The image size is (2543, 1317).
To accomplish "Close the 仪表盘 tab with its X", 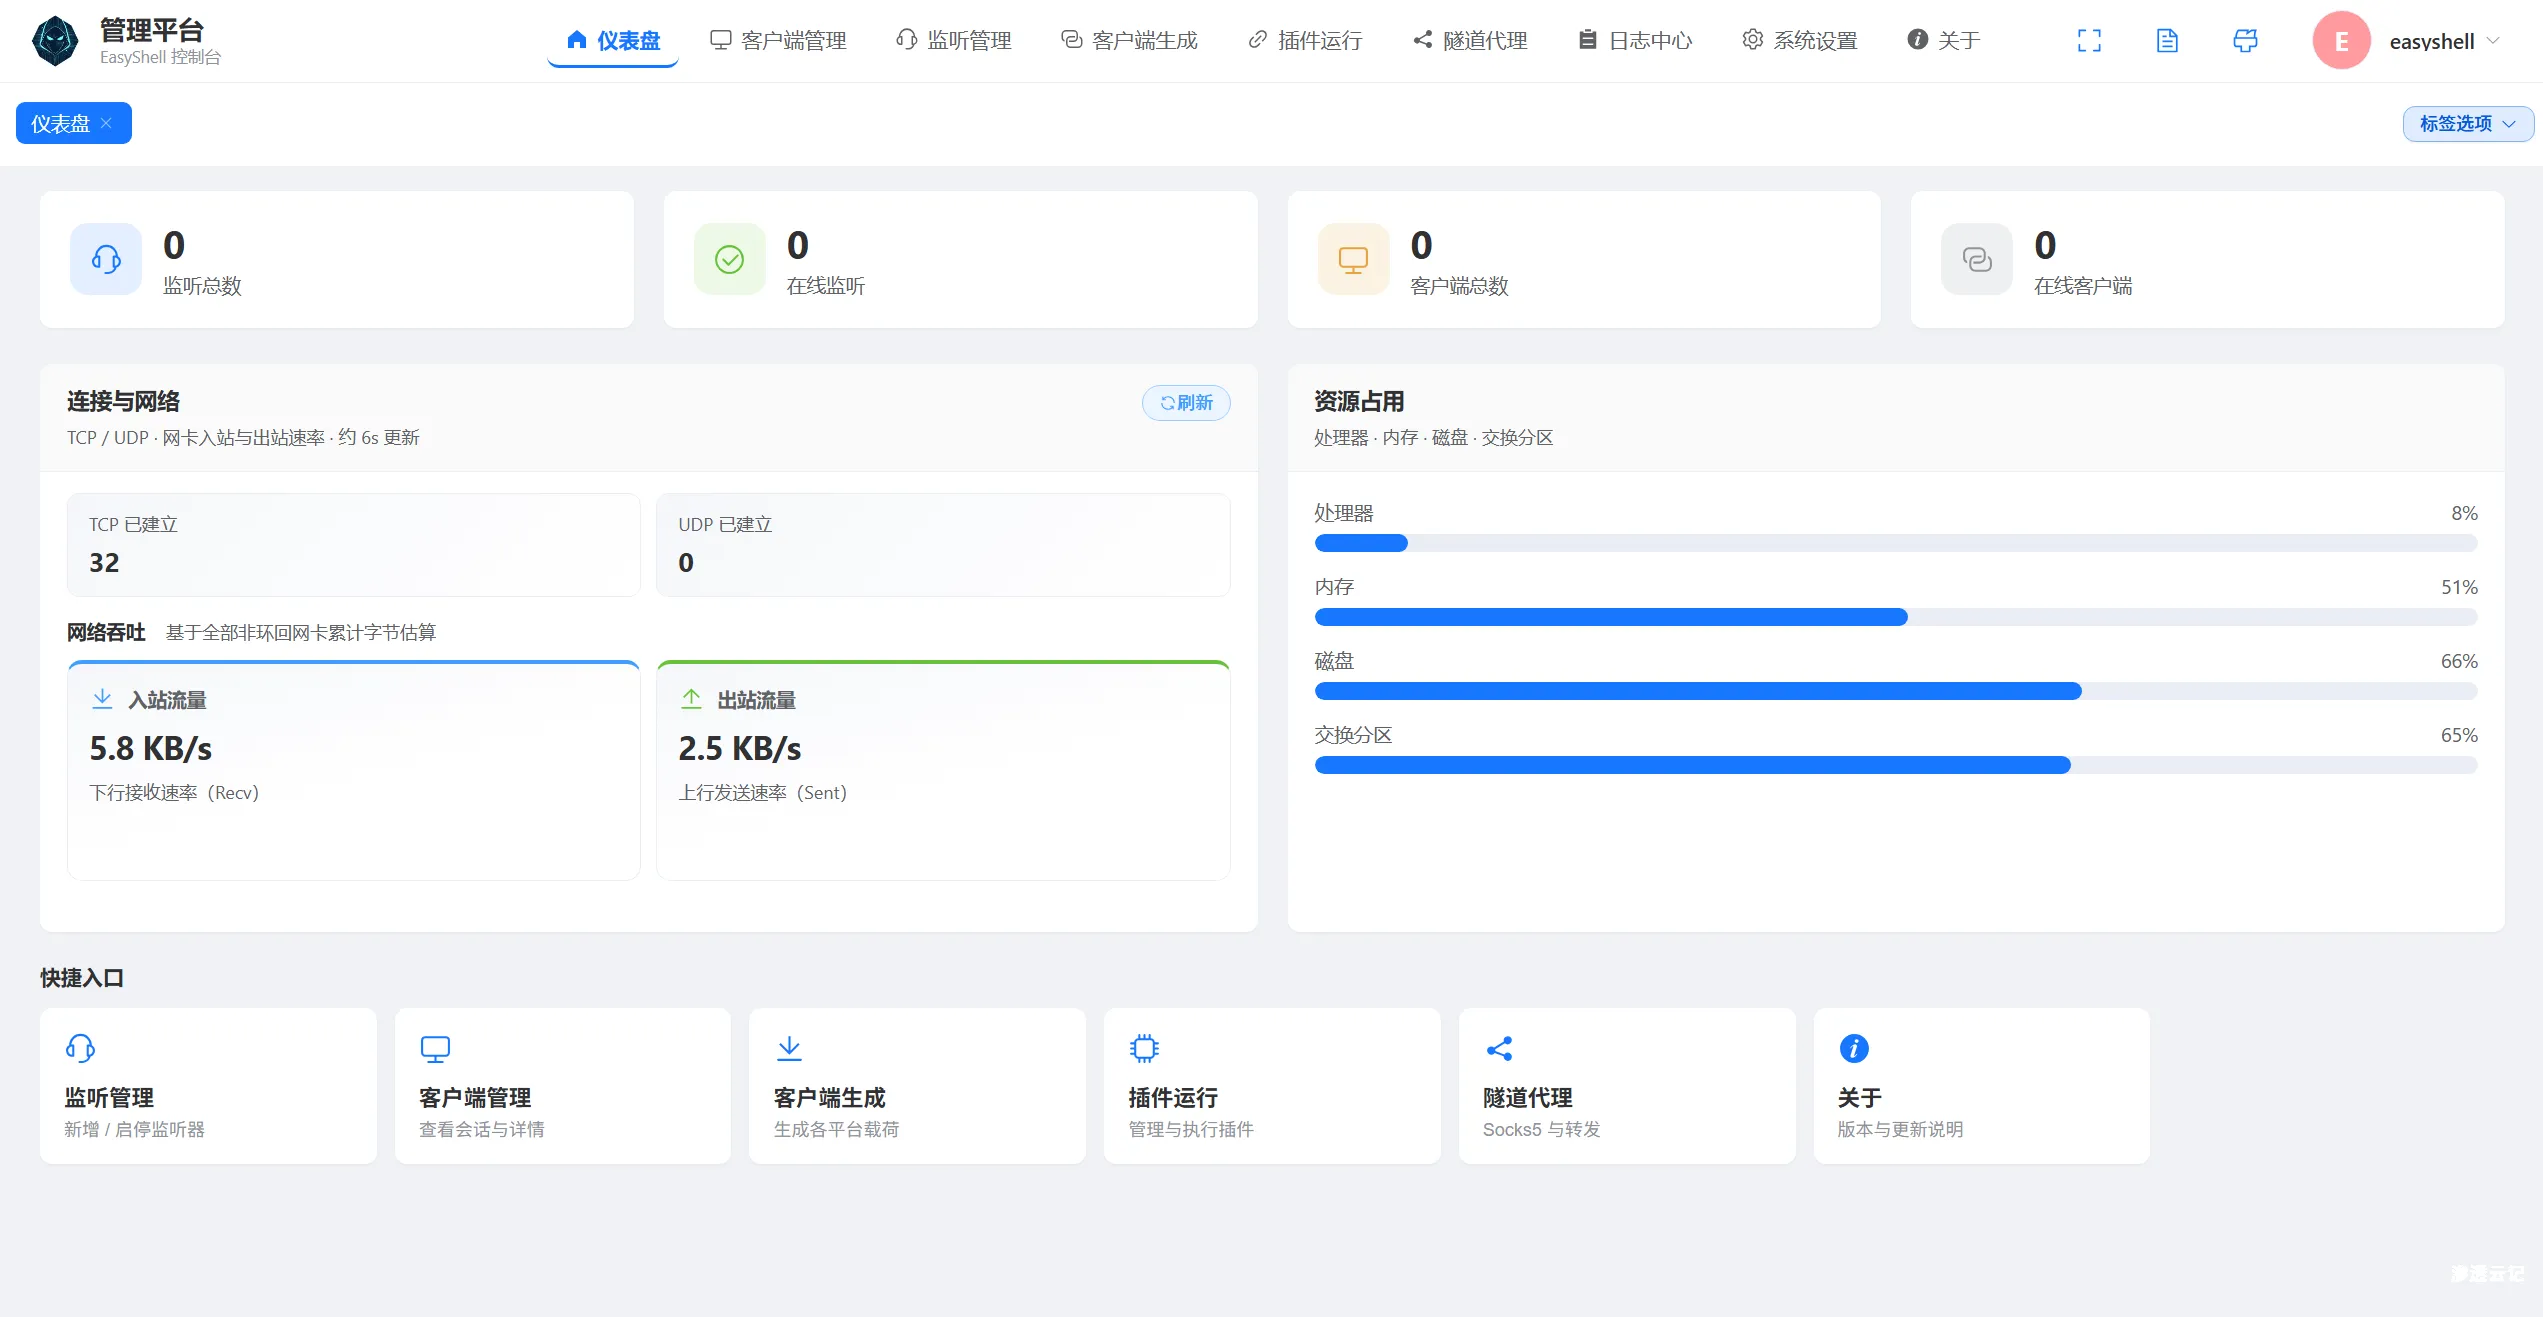I will pos(106,123).
